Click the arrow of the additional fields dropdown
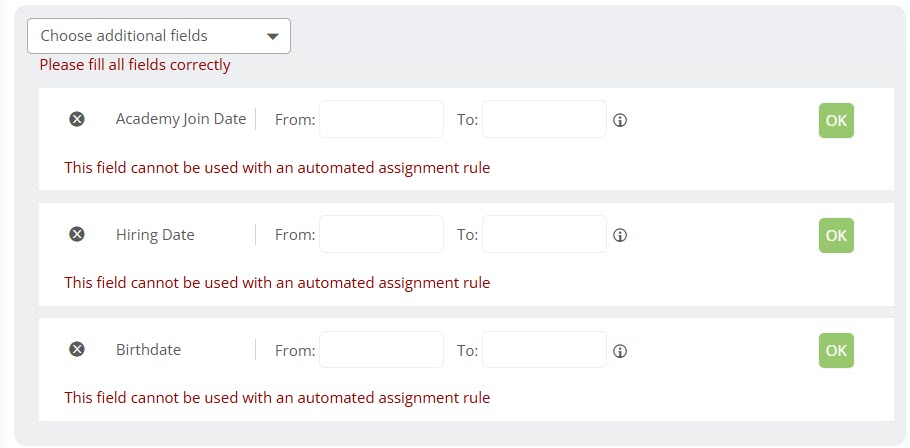The width and height of the screenshot is (910, 448). point(273,37)
